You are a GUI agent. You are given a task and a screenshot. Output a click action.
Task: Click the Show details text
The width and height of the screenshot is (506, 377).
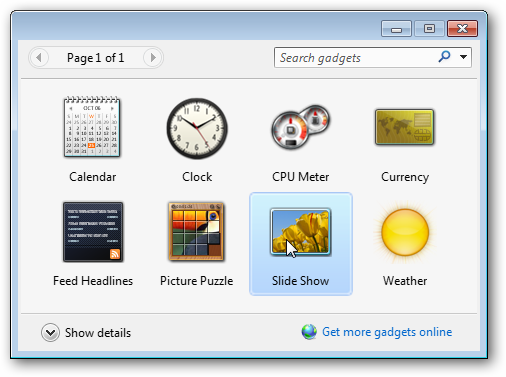click(98, 333)
